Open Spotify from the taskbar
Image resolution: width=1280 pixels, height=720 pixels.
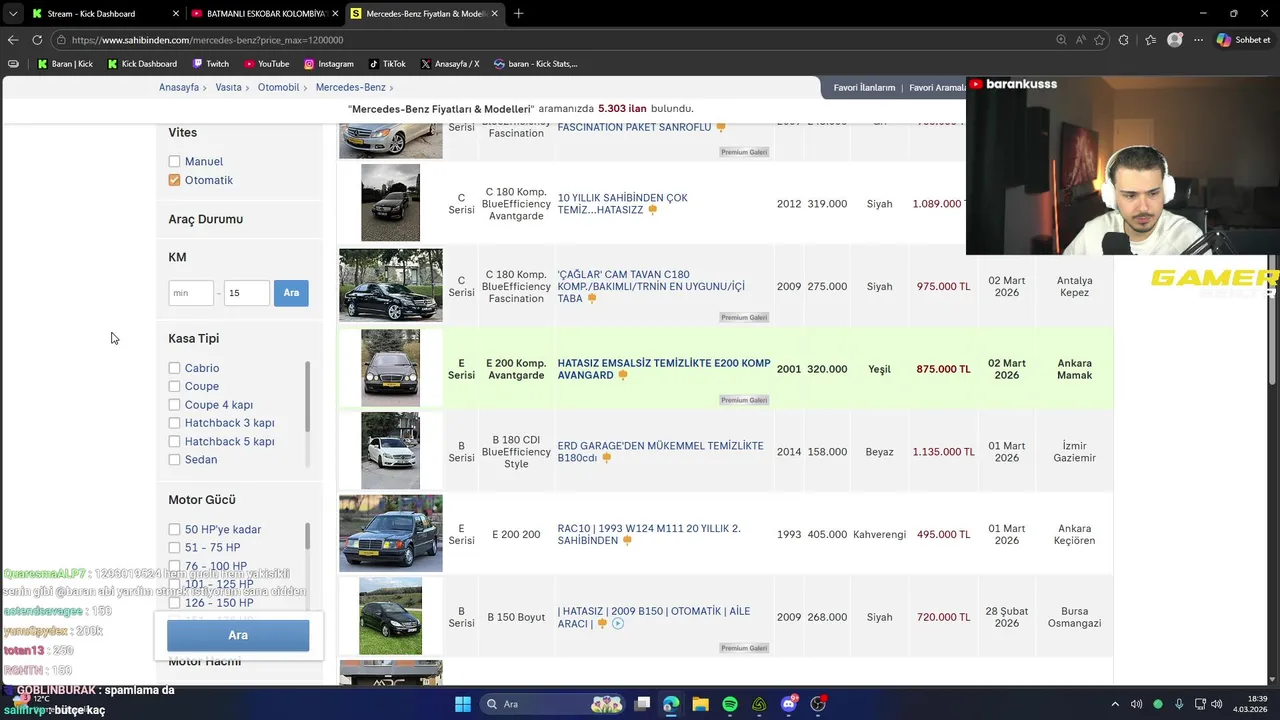[x=730, y=704]
